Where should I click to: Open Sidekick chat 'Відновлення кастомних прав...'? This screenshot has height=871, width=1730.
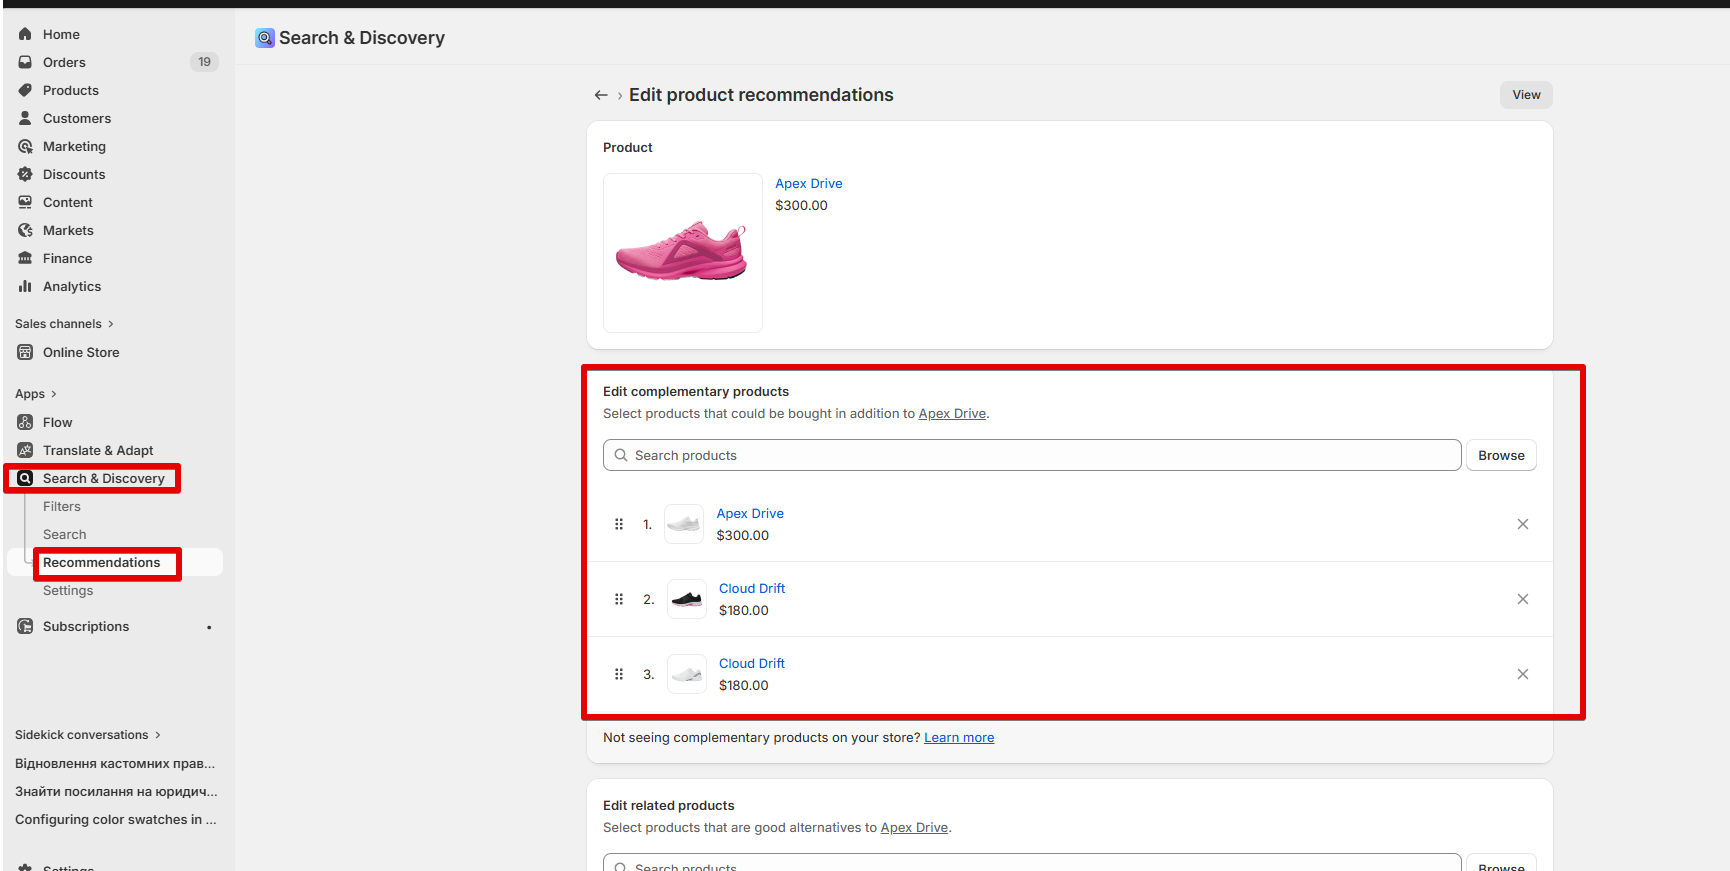(x=115, y=763)
